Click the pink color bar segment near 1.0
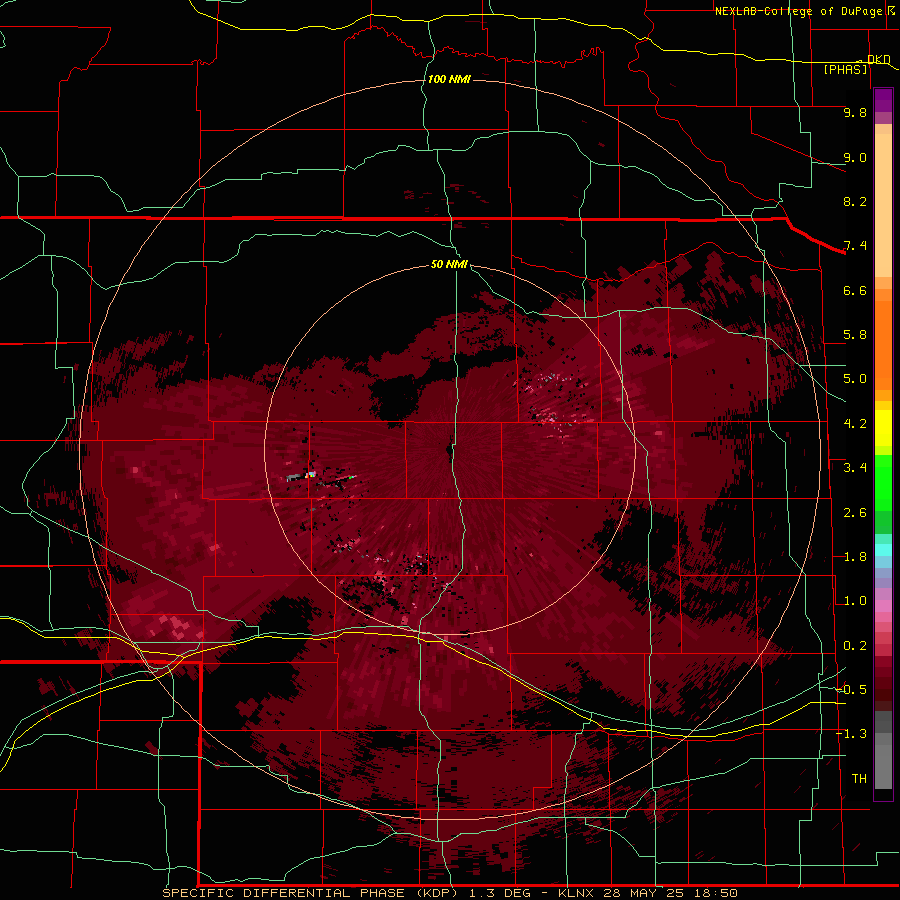This screenshot has width=900, height=900. tap(883, 606)
